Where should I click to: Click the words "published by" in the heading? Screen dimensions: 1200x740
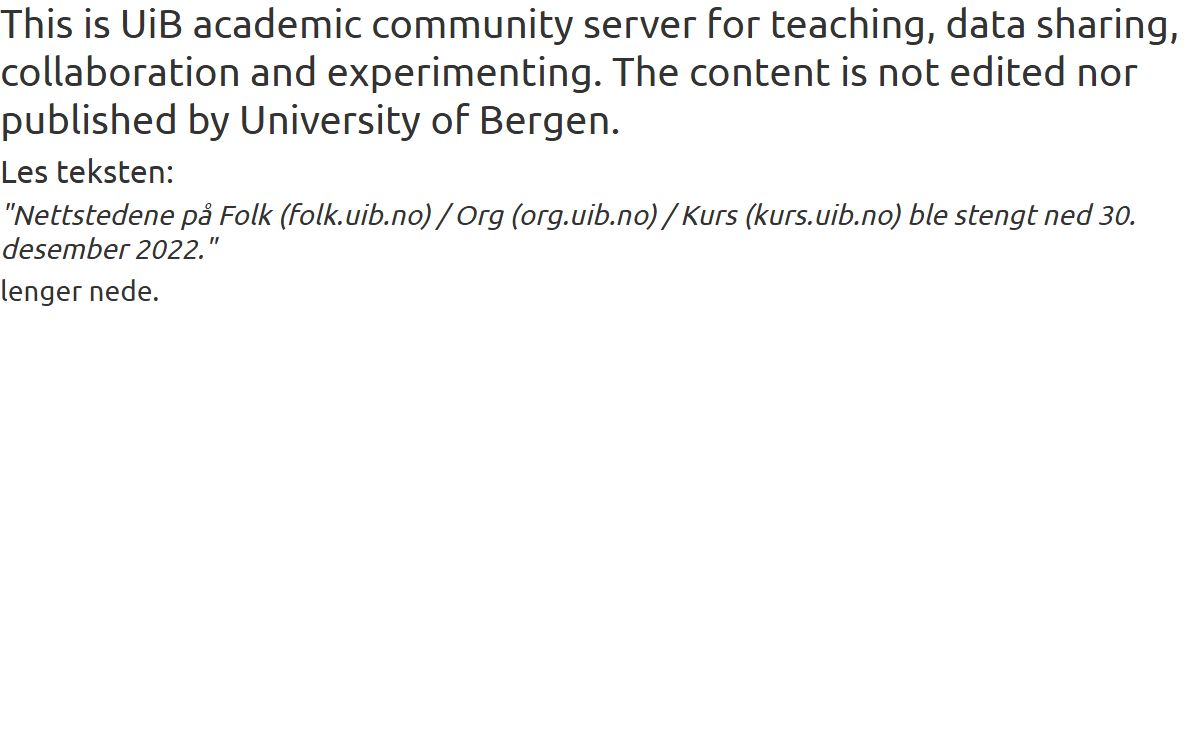coord(115,122)
